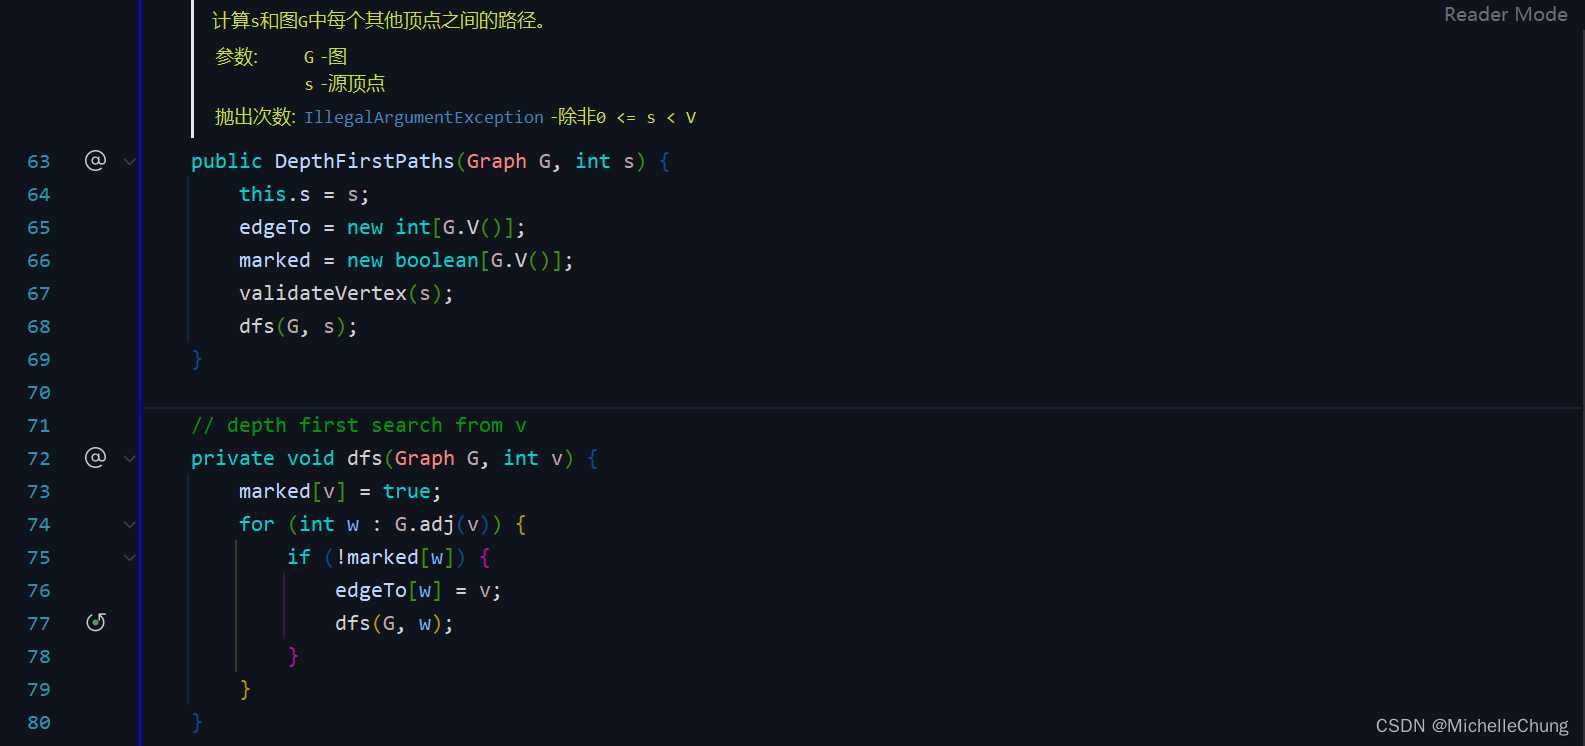Click line number 69 in the gutter
Viewport: 1585px width, 746px height.
point(39,359)
